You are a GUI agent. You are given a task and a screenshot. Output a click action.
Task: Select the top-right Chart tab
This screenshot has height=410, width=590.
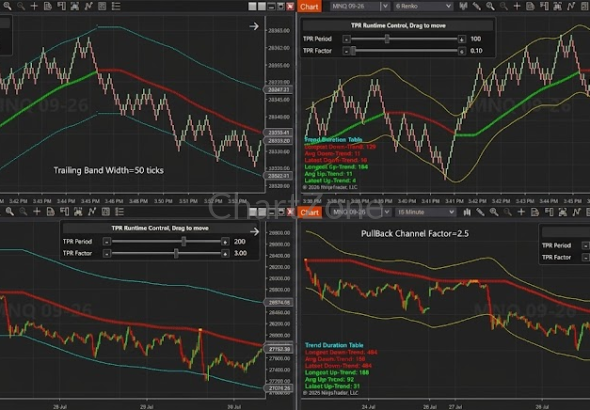[x=309, y=6]
